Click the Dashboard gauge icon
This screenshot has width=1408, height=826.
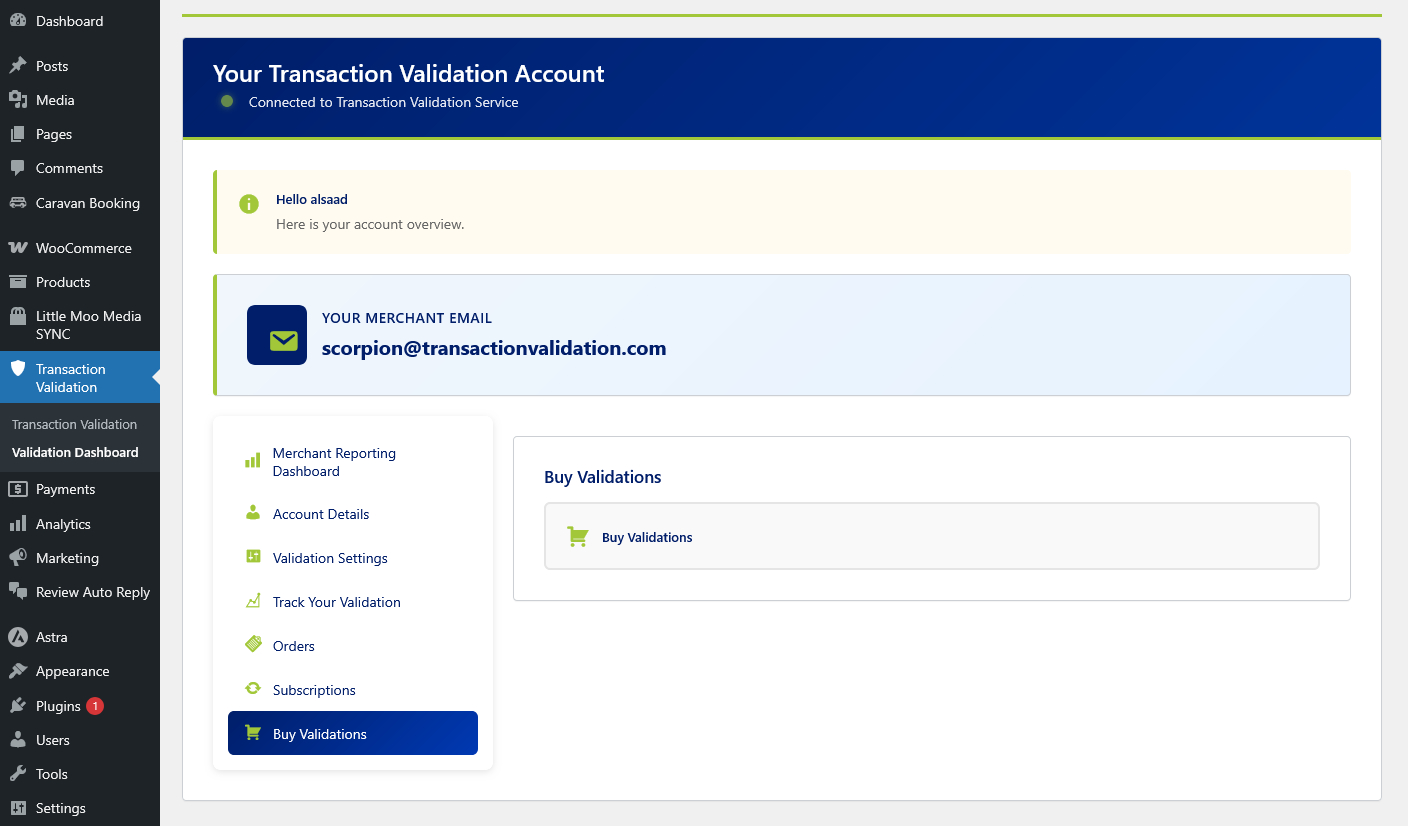pyautogui.click(x=18, y=21)
